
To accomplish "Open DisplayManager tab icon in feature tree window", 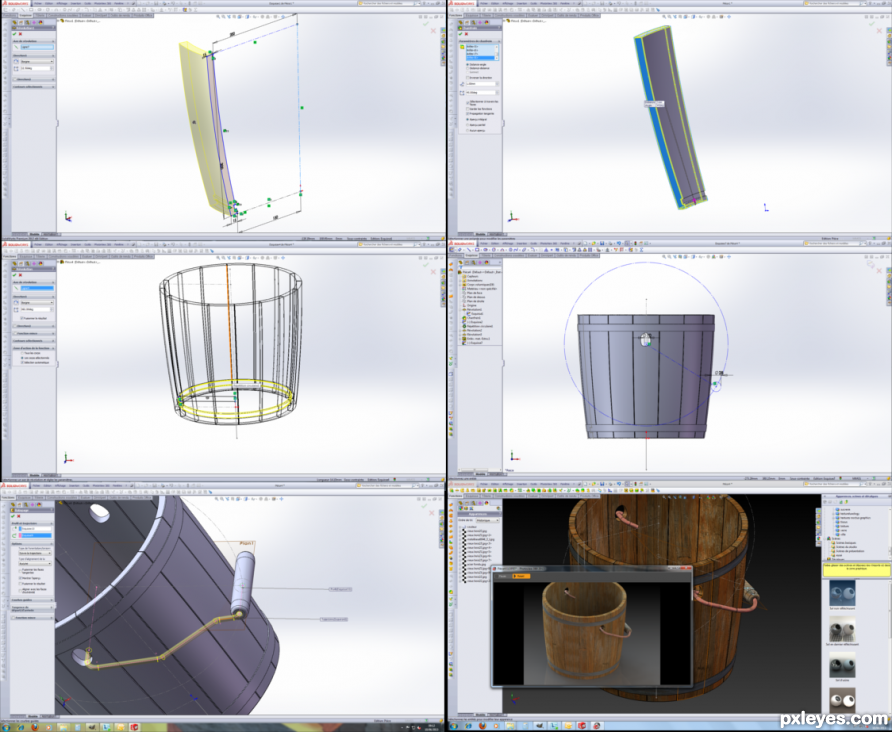I will [486, 262].
